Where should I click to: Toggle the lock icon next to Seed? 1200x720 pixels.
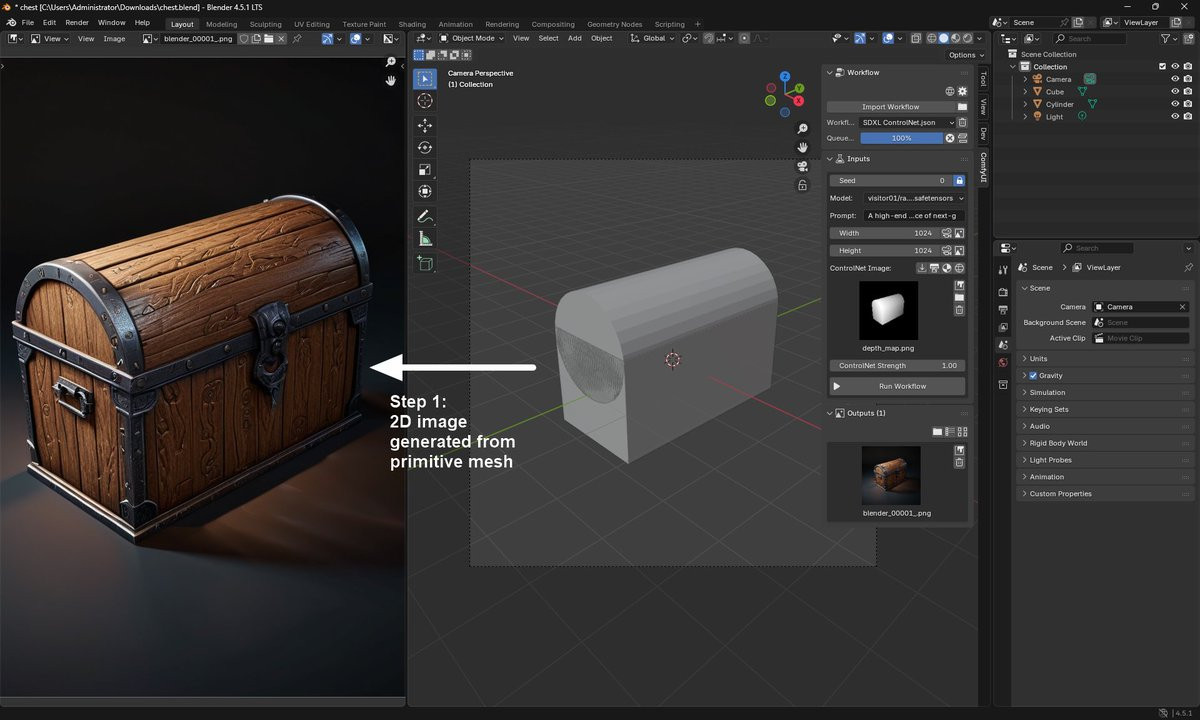click(x=959, y=181)
